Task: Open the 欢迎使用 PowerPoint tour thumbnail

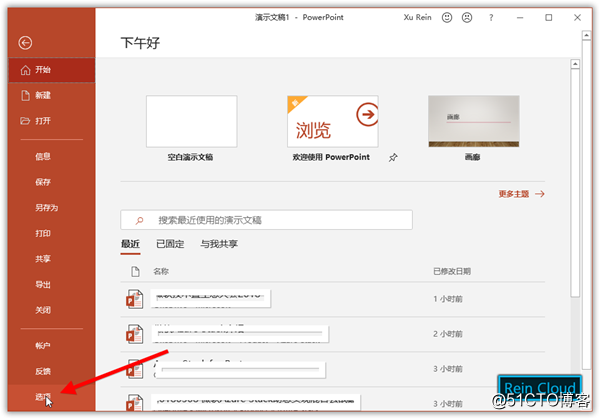Action: pyautogui.click(x=333, y=121)
